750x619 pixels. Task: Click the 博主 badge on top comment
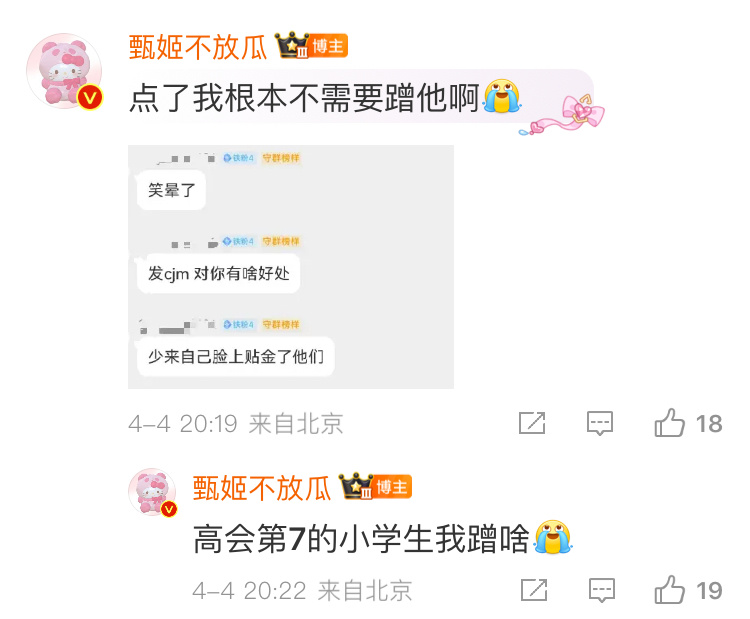click(x=328, y=46)
